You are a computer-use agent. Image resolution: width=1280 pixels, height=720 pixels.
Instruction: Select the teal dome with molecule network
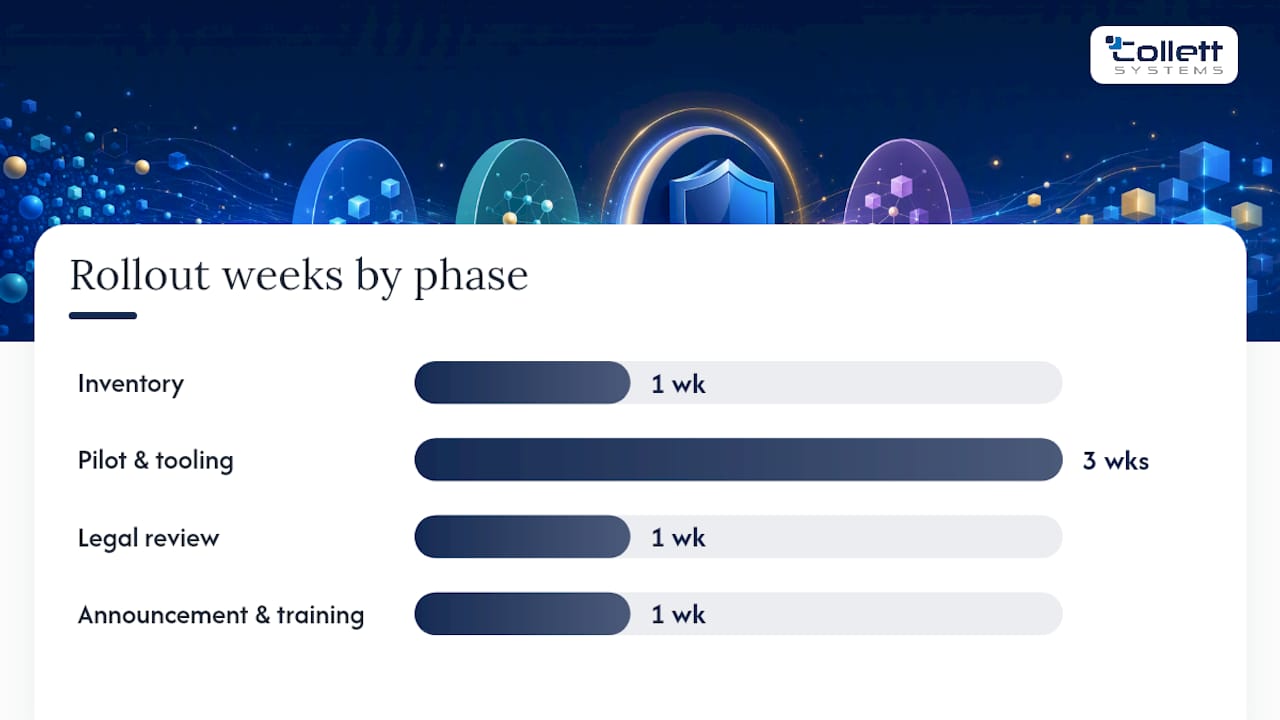518,182
